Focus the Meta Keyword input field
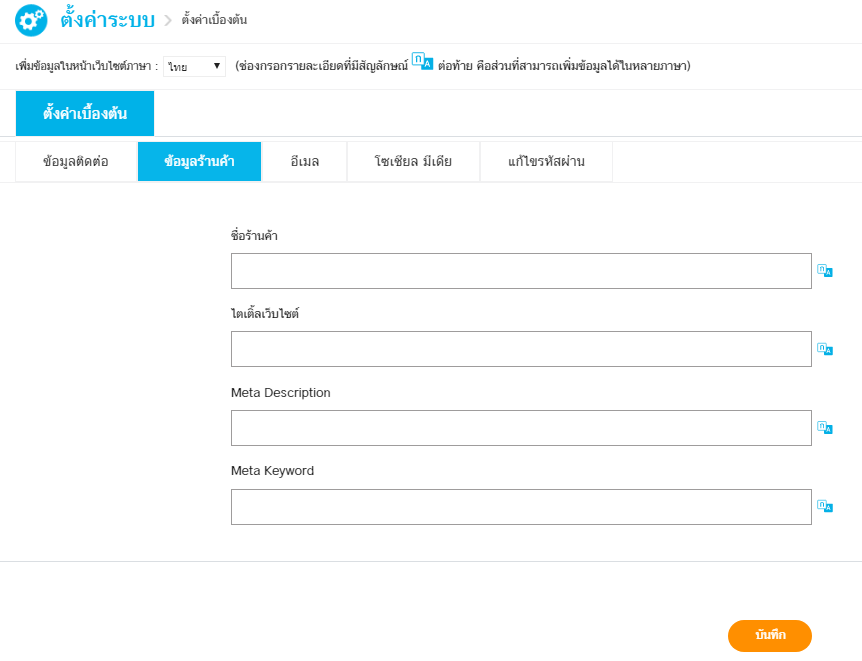This screenshot has height=661, width=862. (x=521, y=507)
